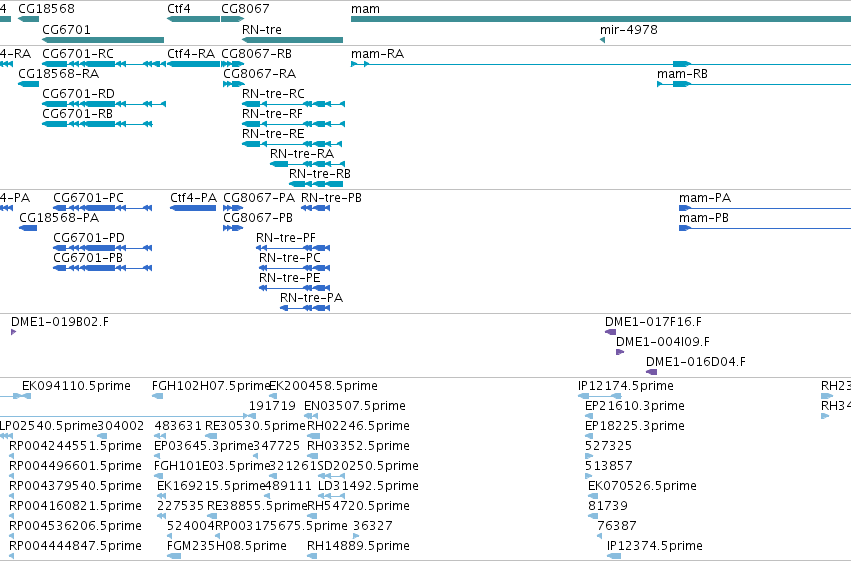Select transcript RN-tre-RB
The width and height of the screenshot is (851, 561).
pos(316,184)
